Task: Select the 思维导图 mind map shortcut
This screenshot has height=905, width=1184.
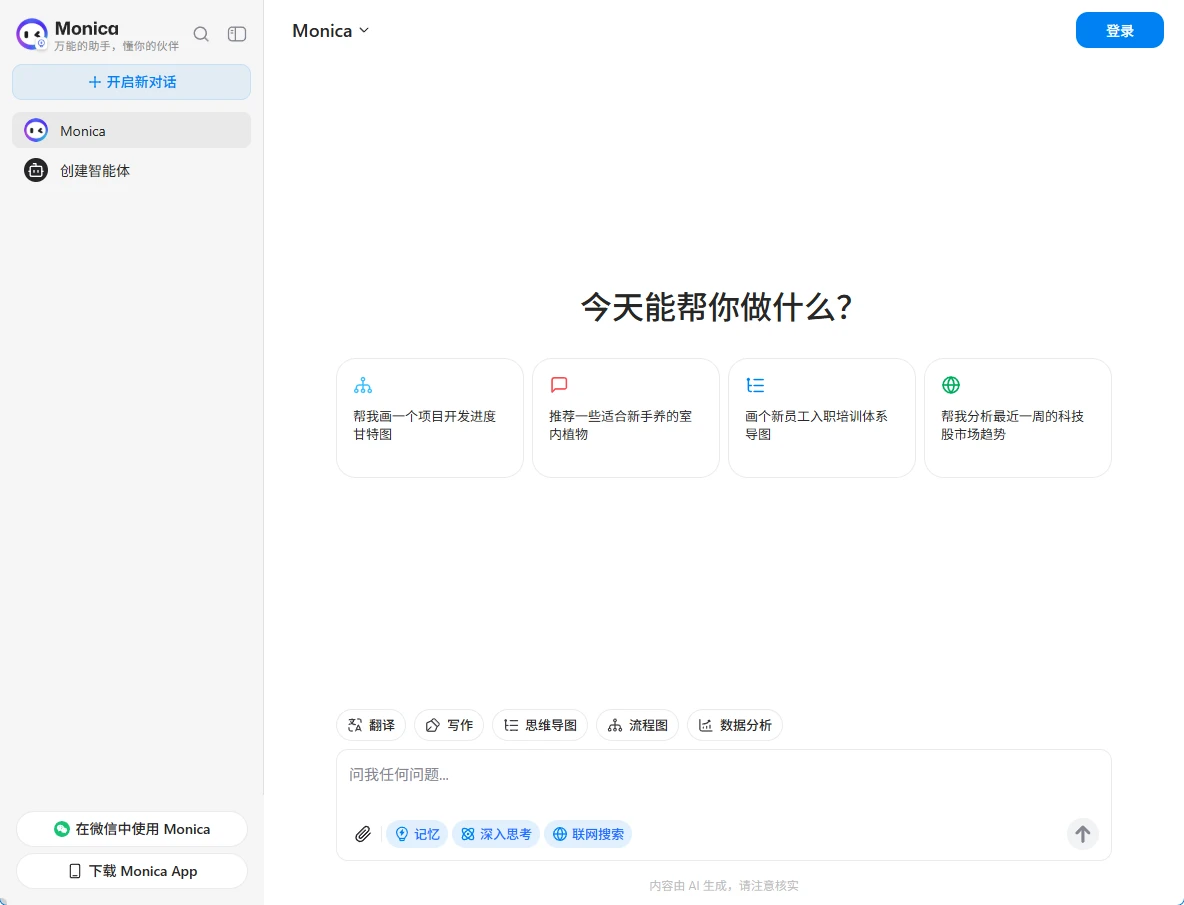Action: (x=540, y=725)
